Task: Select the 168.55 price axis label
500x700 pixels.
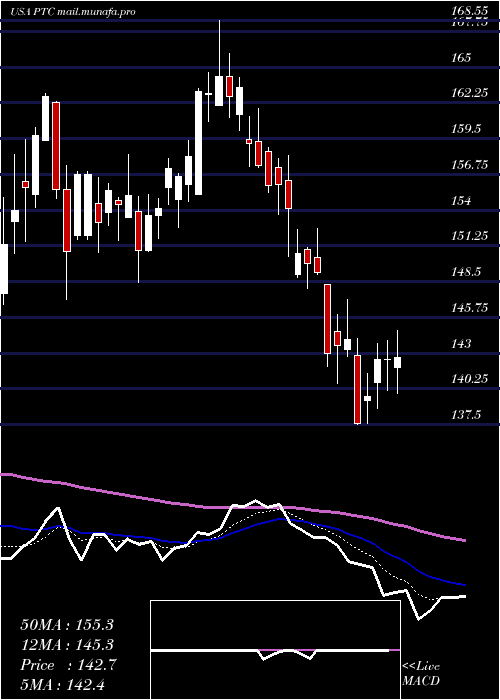Action: pyautogui.click(x=469, y=12)
